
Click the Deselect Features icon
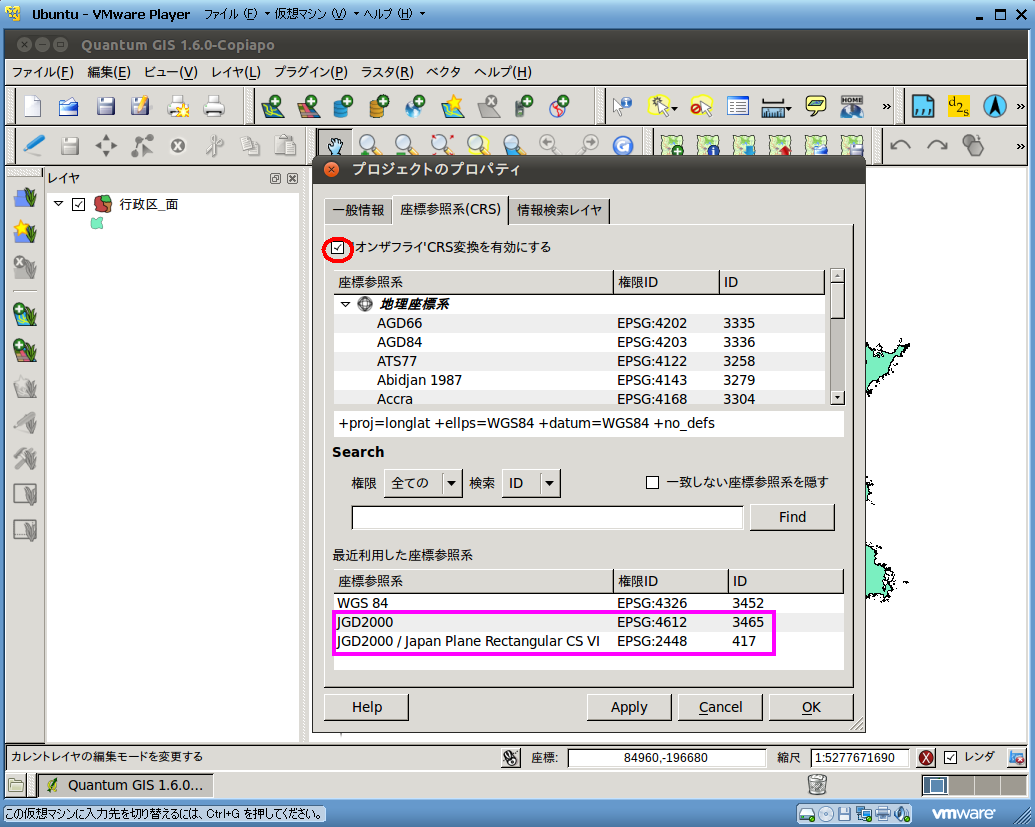(x=701, y=106)
